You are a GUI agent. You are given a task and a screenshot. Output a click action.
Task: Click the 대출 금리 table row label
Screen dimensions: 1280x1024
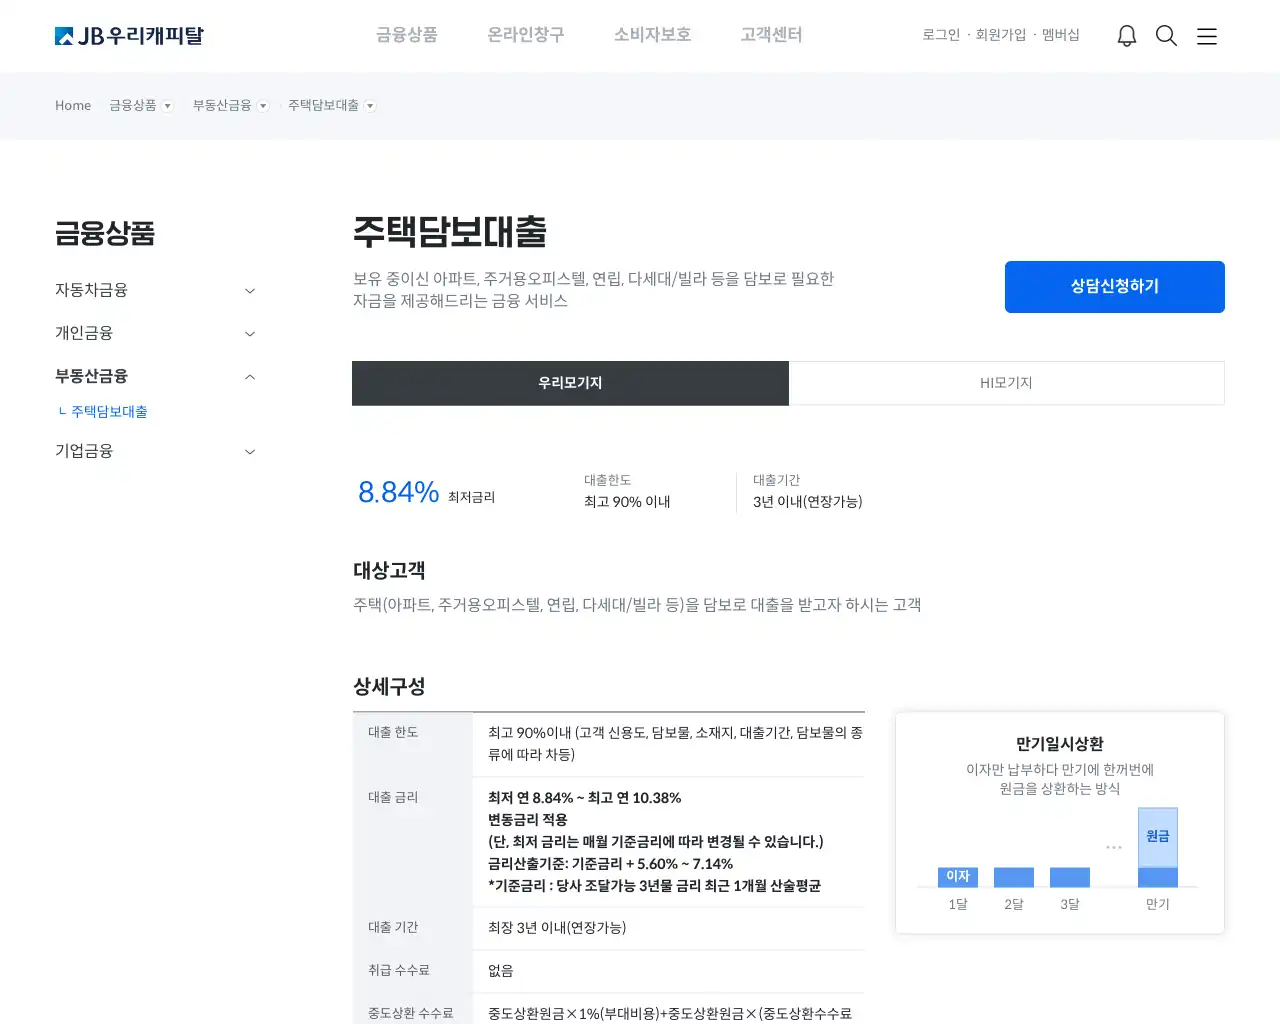tap(393, 798)
